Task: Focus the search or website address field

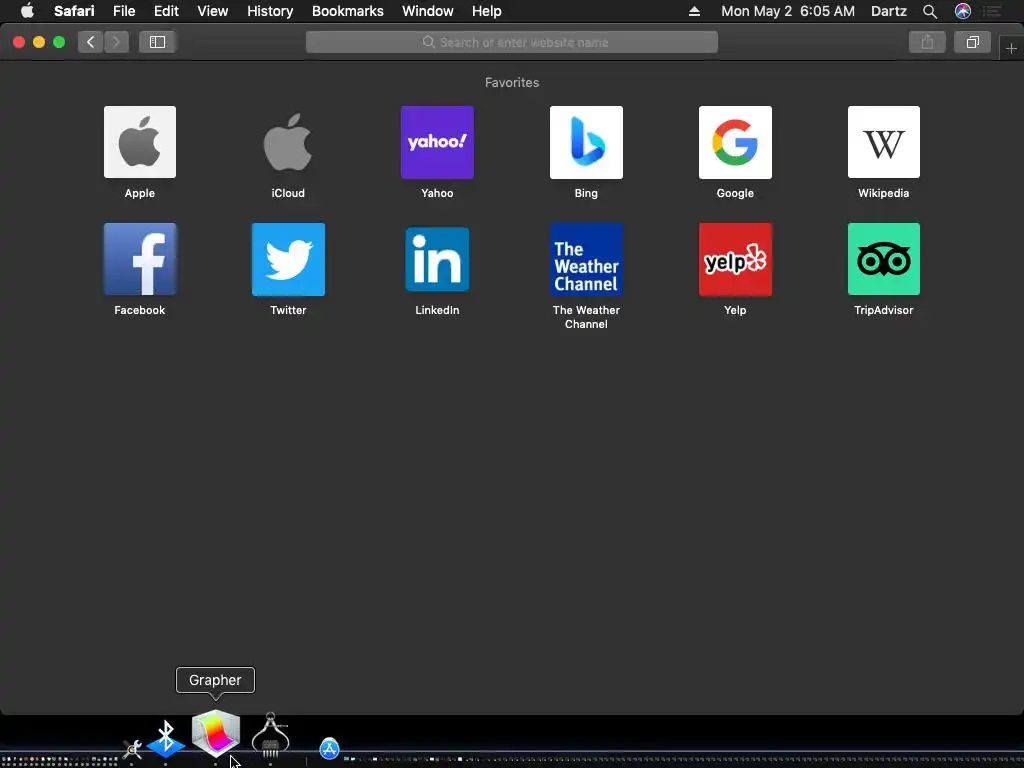Action: point(511,42)
